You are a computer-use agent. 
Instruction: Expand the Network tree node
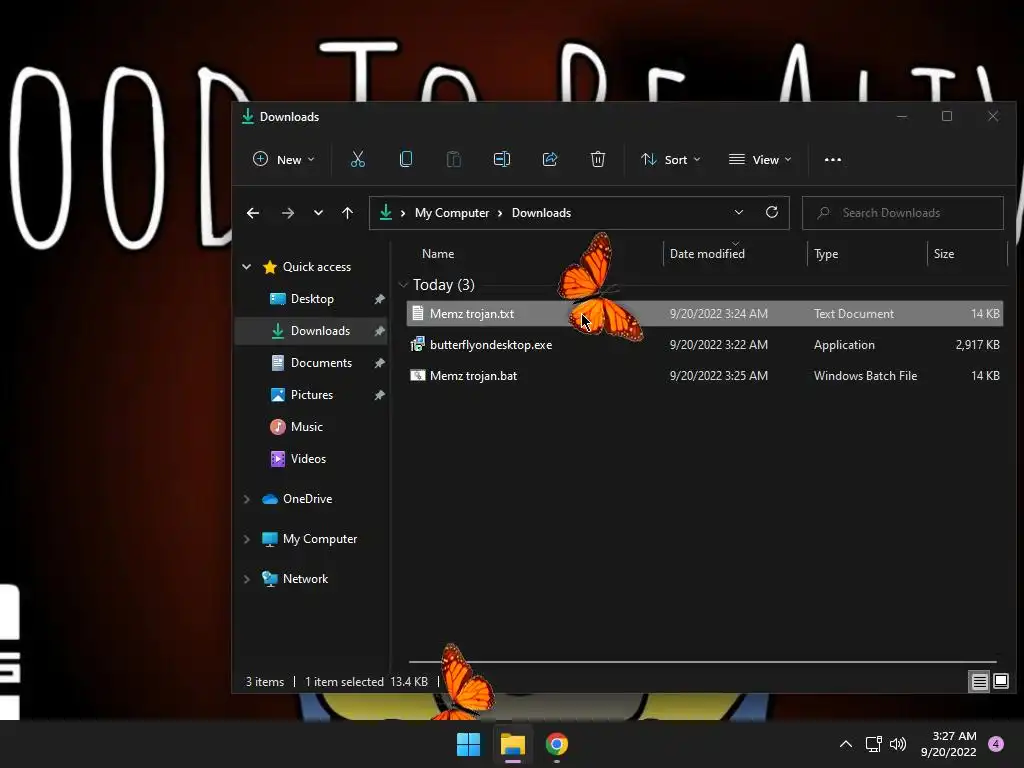click(247, 579)
